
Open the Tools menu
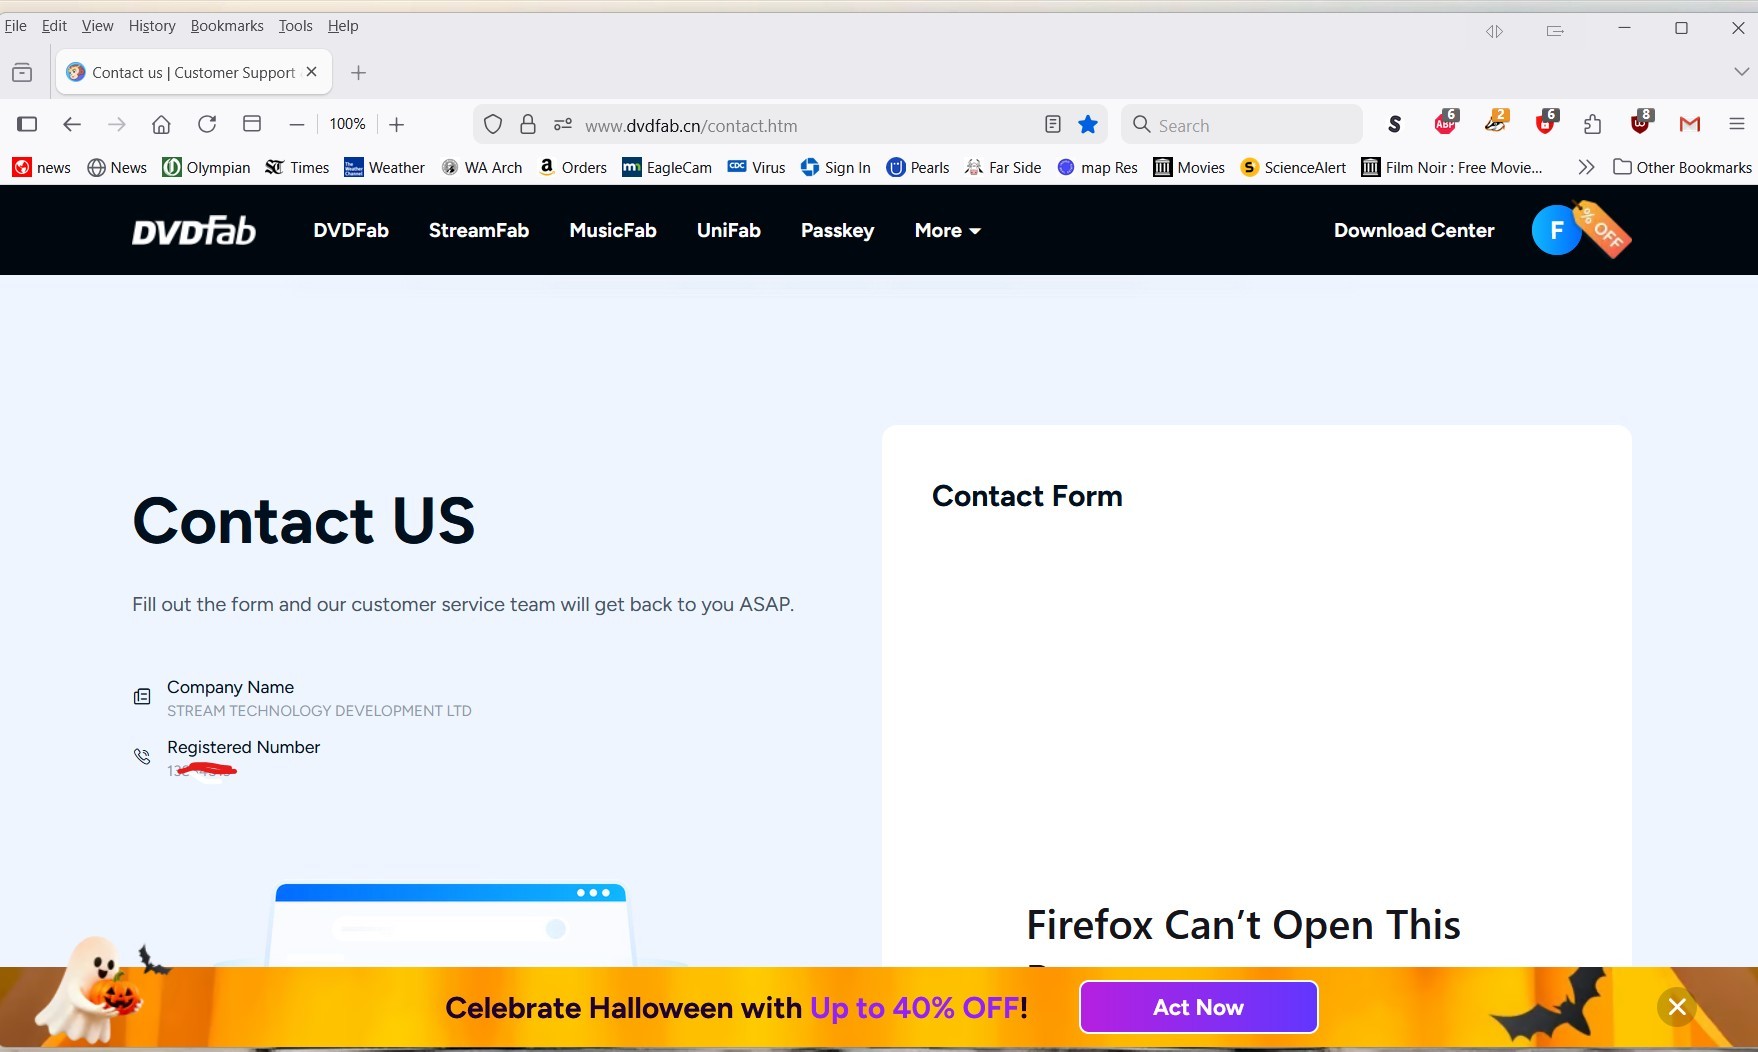tap(295, 26)
